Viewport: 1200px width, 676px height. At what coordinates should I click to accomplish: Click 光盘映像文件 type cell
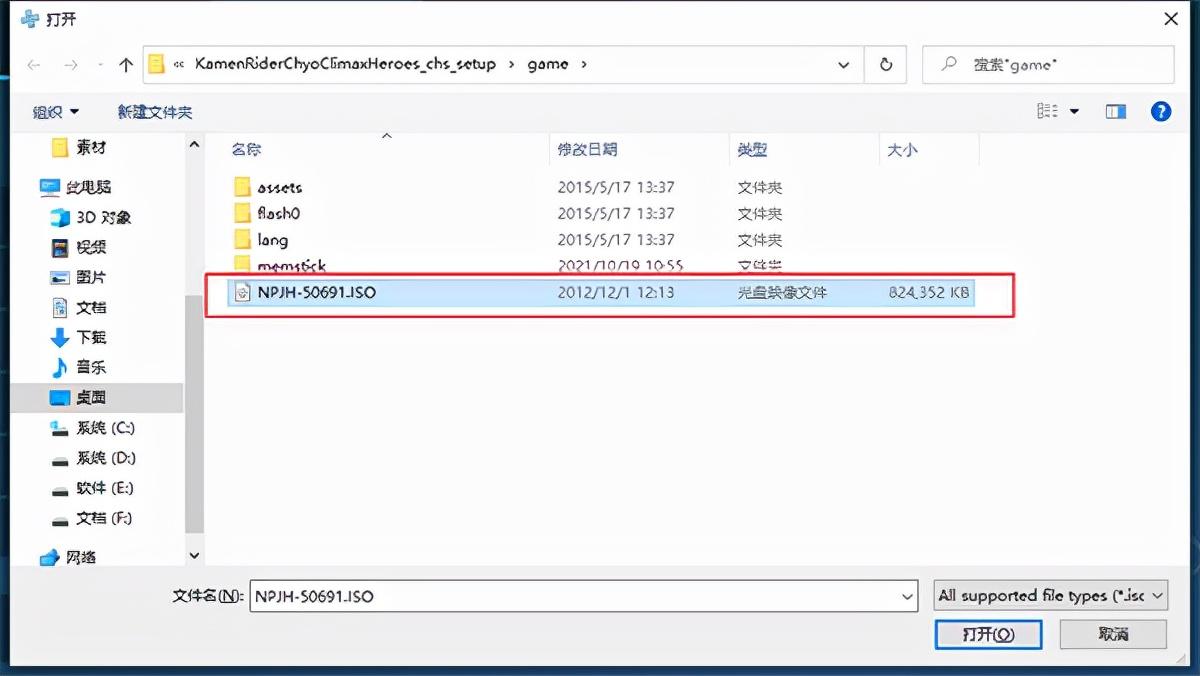[782, 293]
